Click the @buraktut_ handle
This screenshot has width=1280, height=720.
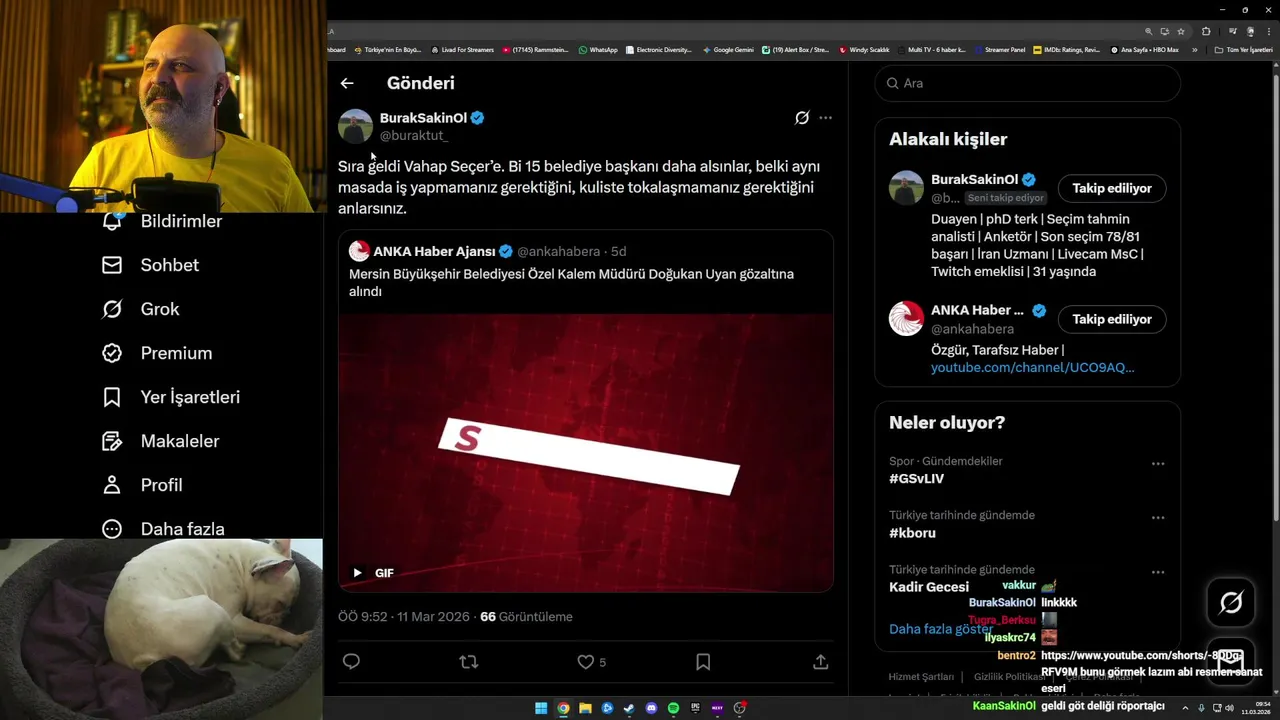pyautogui.click(x=414, y=135)
